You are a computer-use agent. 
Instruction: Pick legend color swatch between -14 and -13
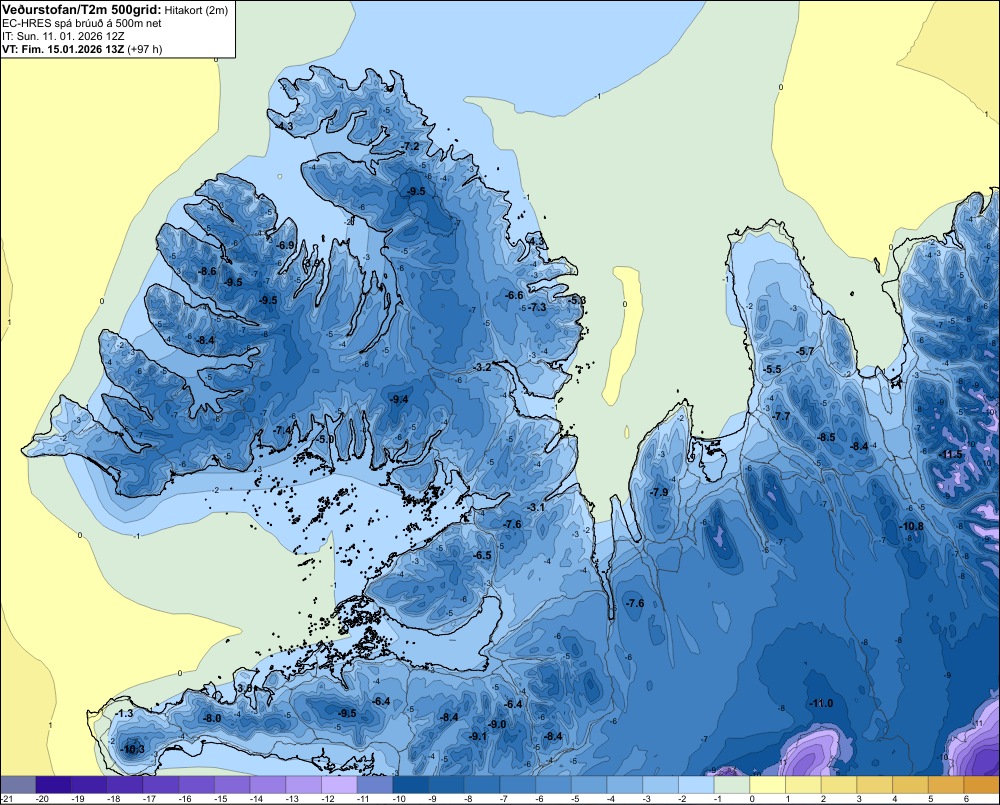click(x=268, y=785)
